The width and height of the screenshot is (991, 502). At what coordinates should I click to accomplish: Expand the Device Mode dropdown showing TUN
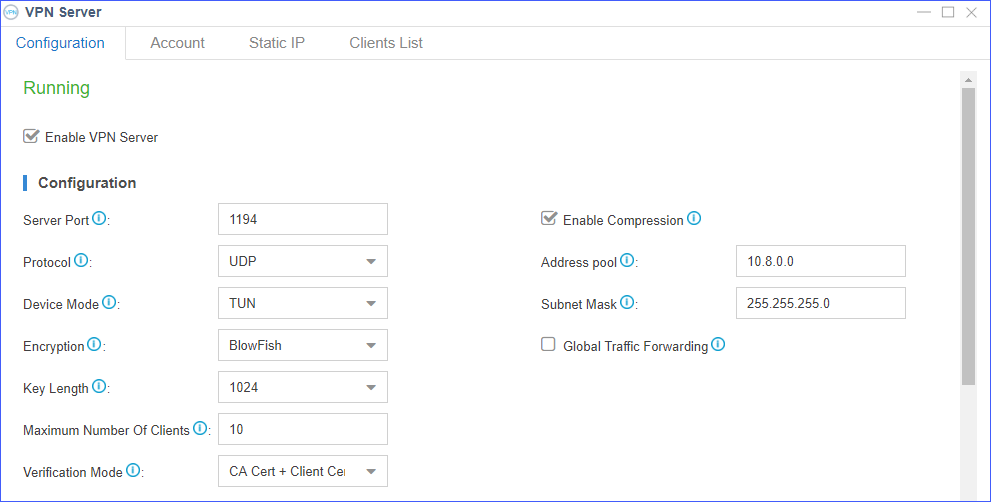[302, 303]
